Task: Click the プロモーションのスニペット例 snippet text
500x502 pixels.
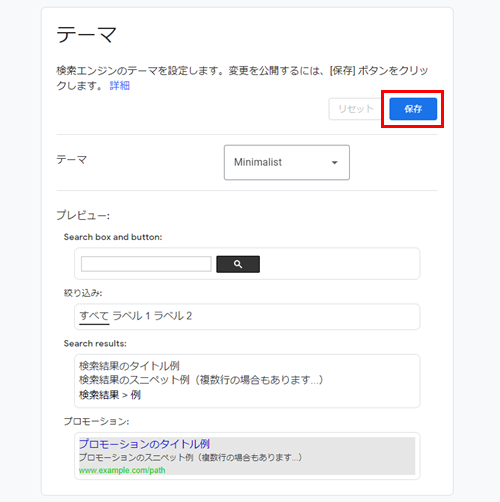Action: point(190,457)
